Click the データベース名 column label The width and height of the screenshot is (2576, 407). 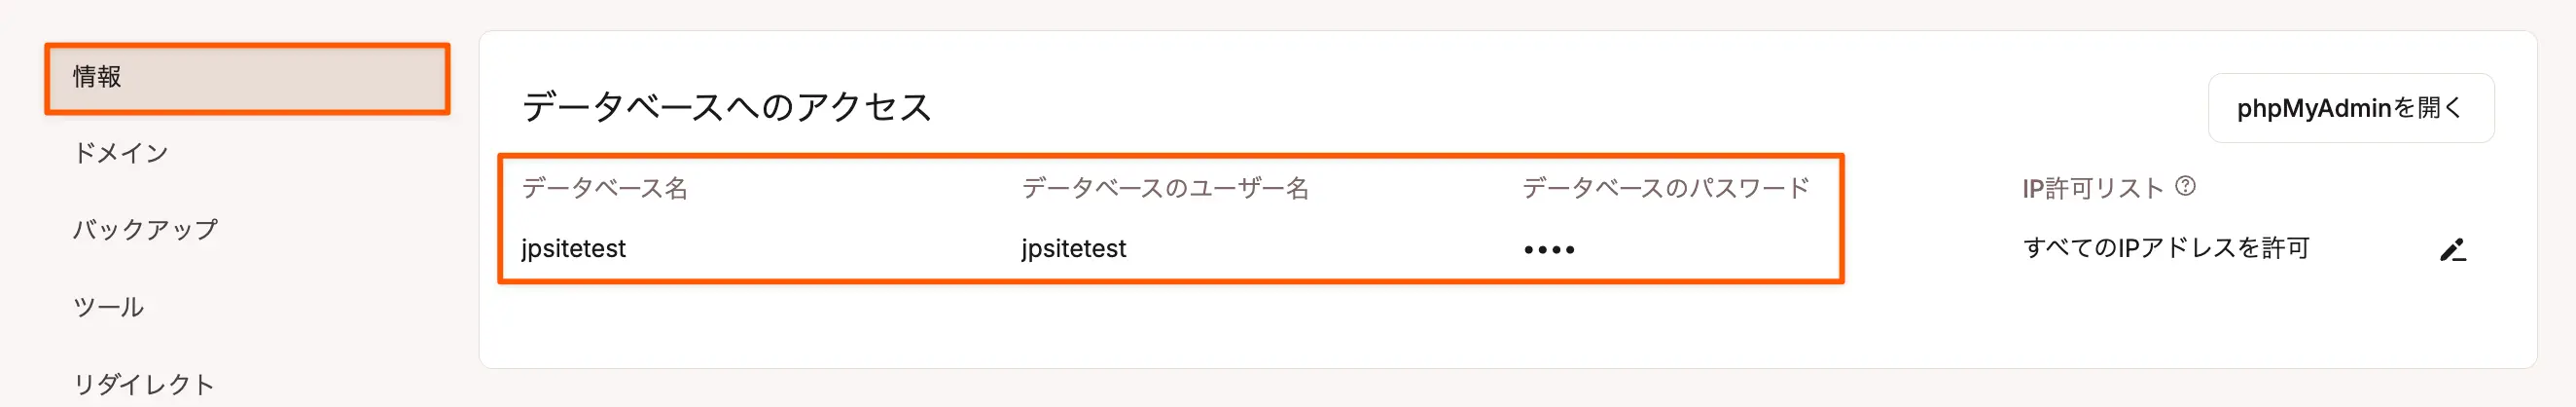pyautogui.click(x=605, y=188)
